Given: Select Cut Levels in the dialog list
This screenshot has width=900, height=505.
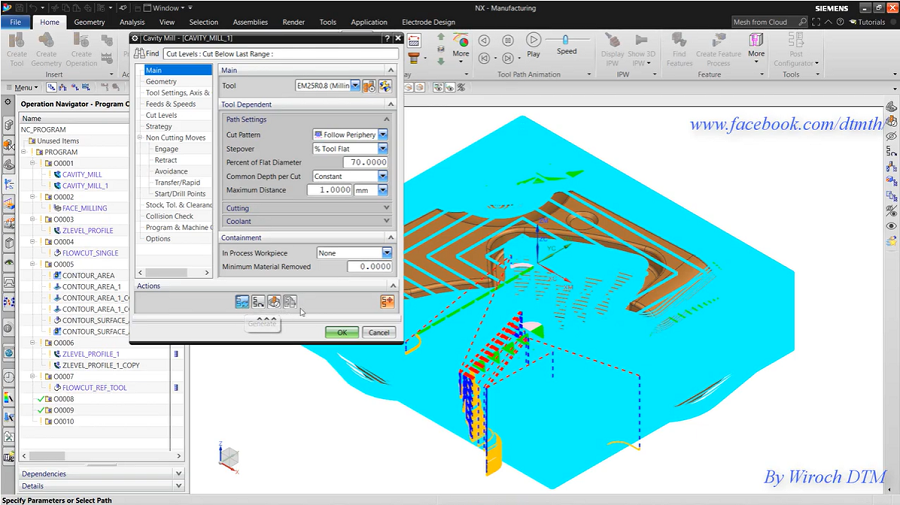Looking at the screenshot, I should 161,115.
